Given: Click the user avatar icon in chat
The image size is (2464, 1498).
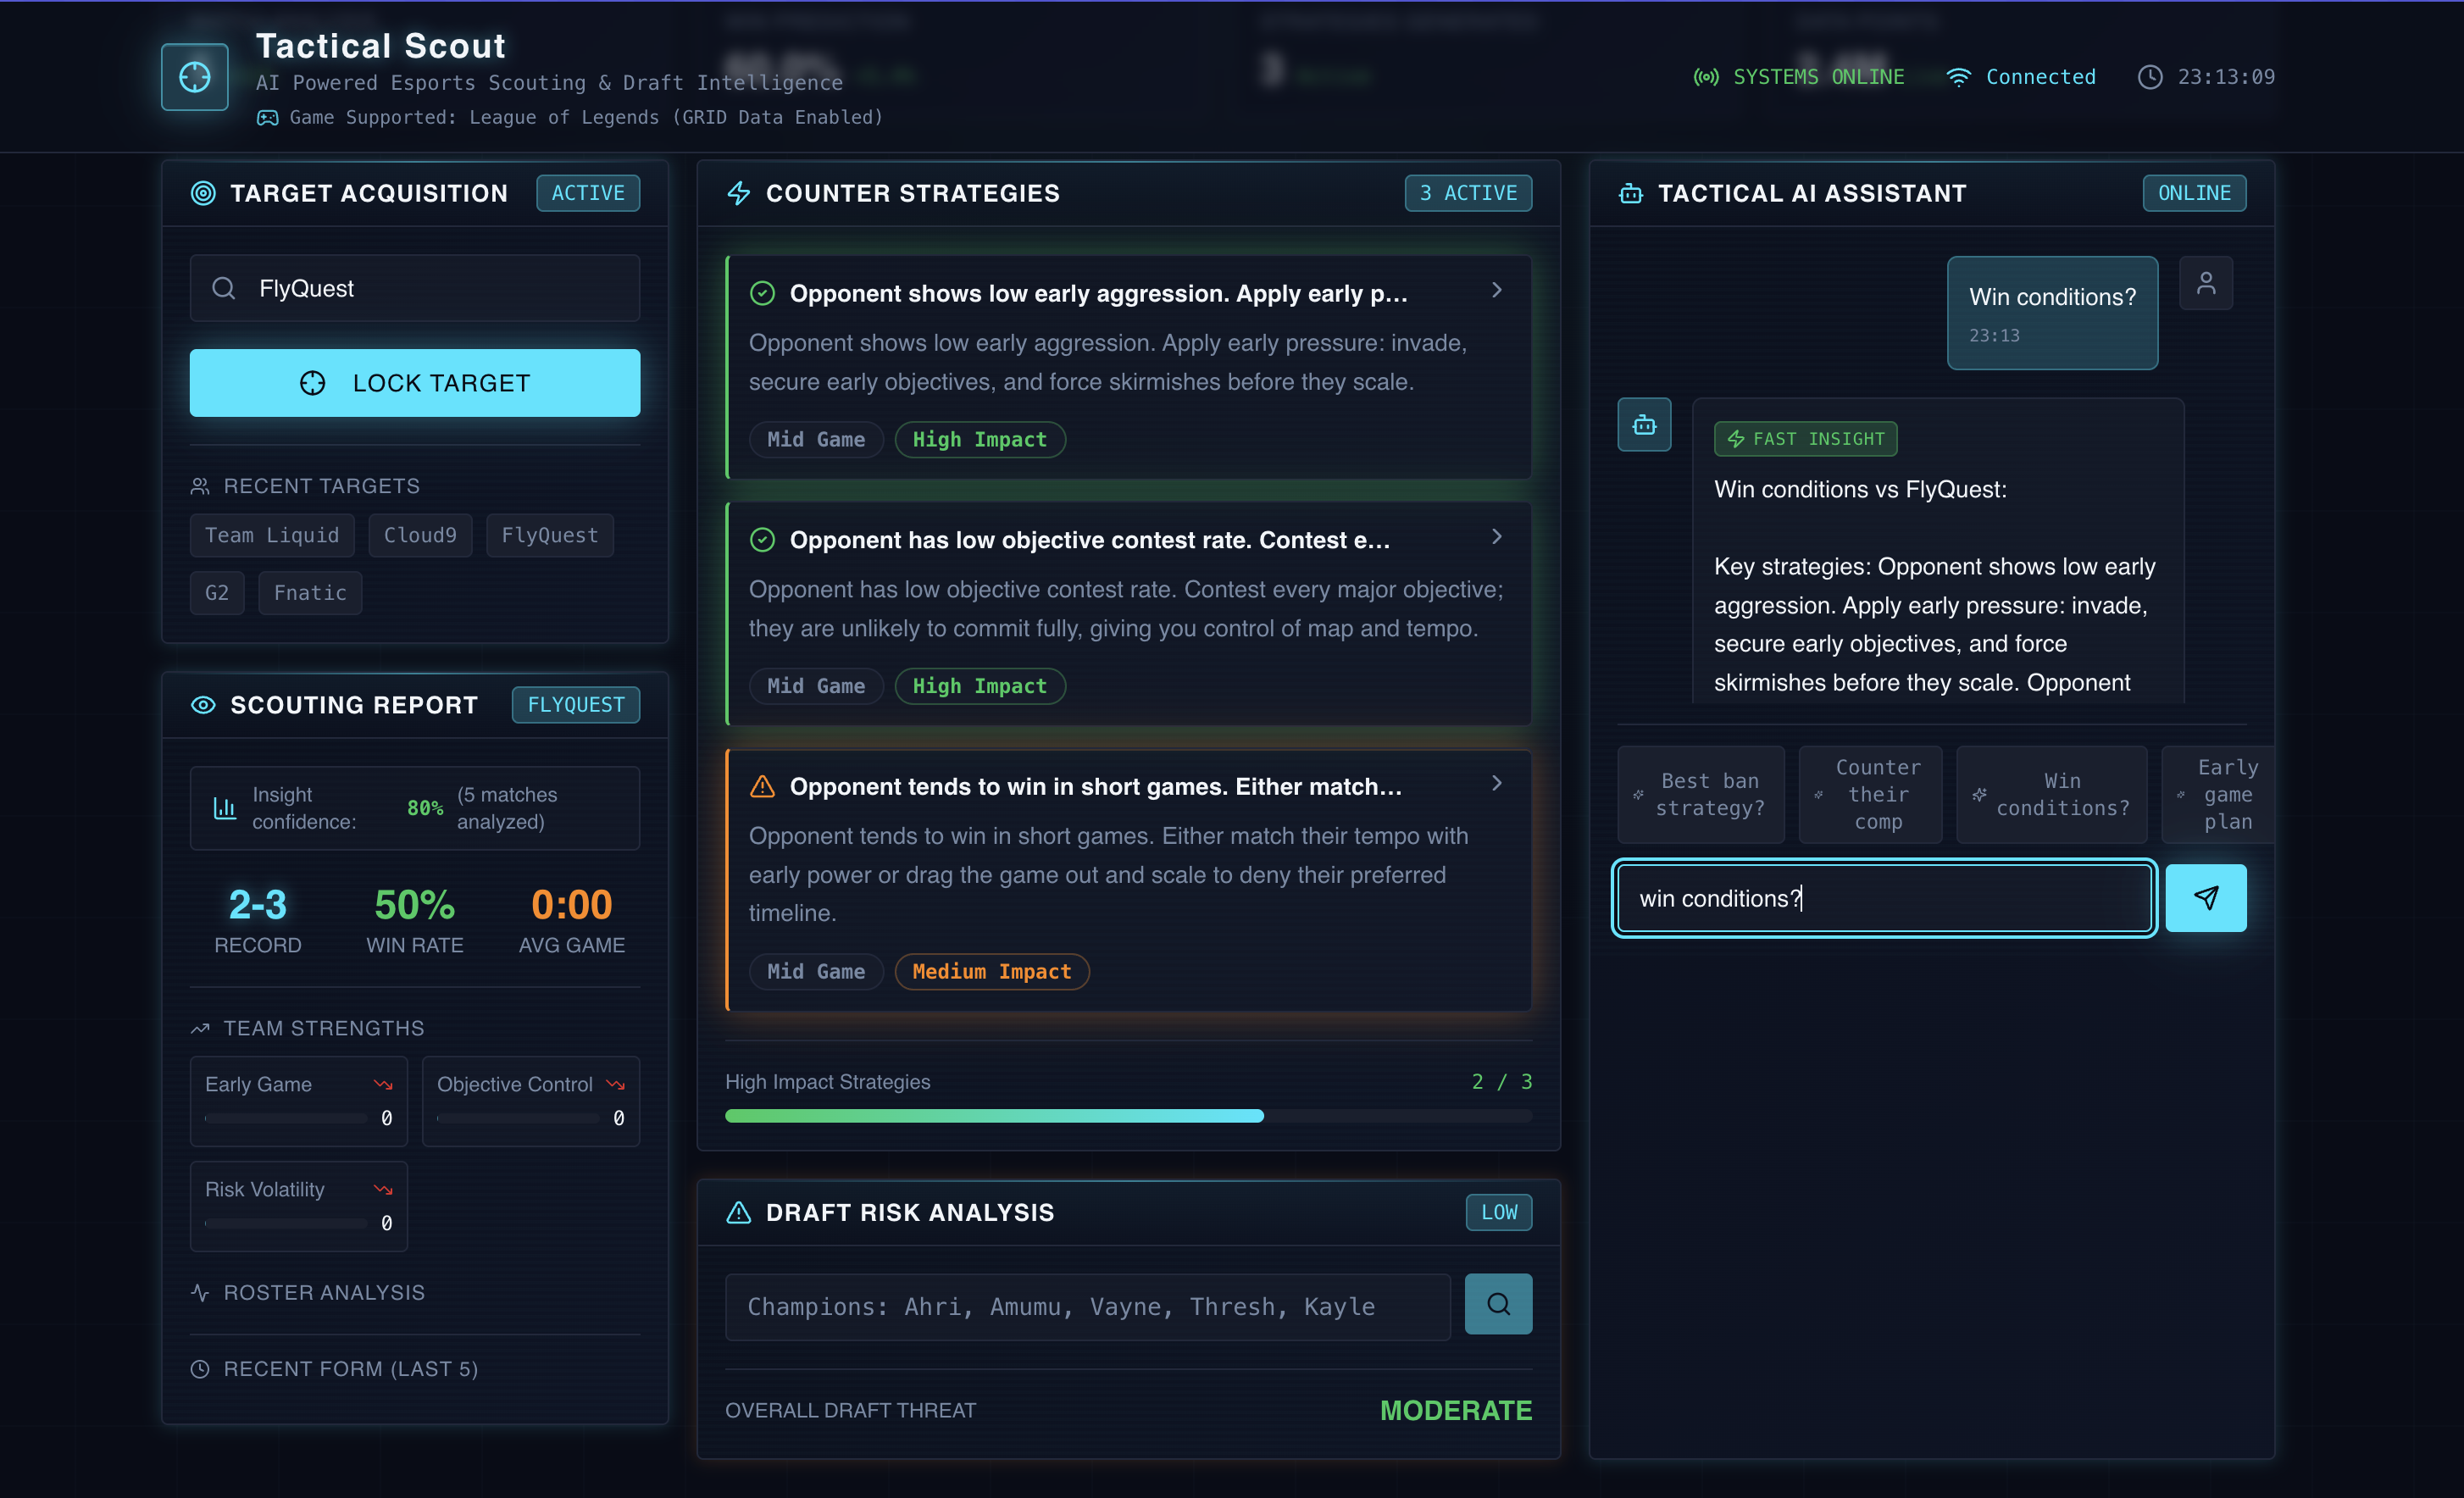Looking at the screenshot, I should 2205,284.
